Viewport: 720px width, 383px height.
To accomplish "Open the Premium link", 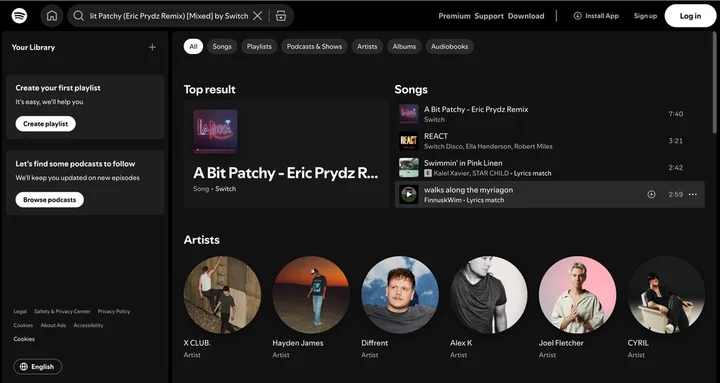I will pyautogui.click(x=454, y=16).
